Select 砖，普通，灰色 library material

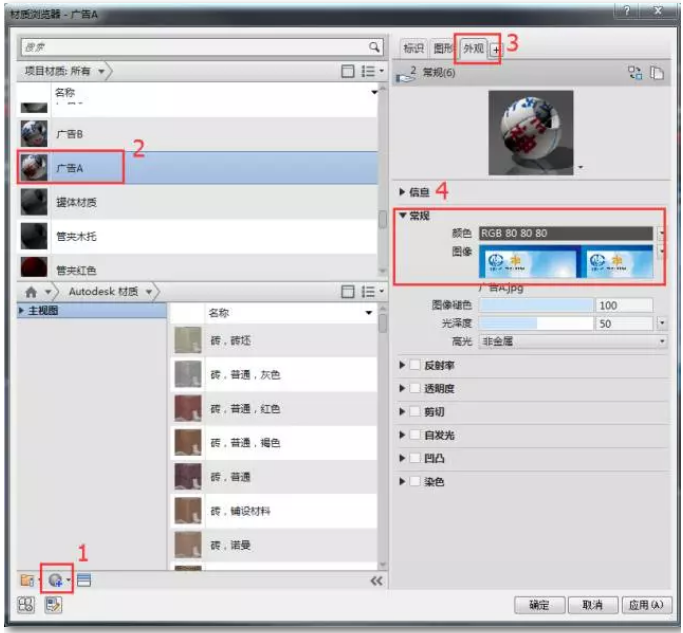pyautogui.click(x=274, y=374)
